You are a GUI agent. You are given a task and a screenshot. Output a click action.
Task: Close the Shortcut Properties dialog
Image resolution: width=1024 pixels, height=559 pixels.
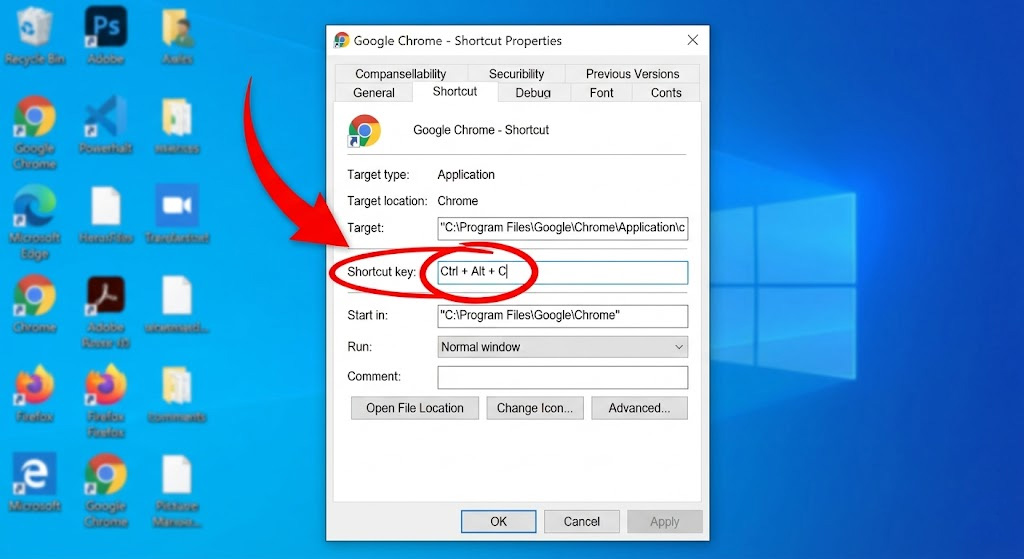693,40
